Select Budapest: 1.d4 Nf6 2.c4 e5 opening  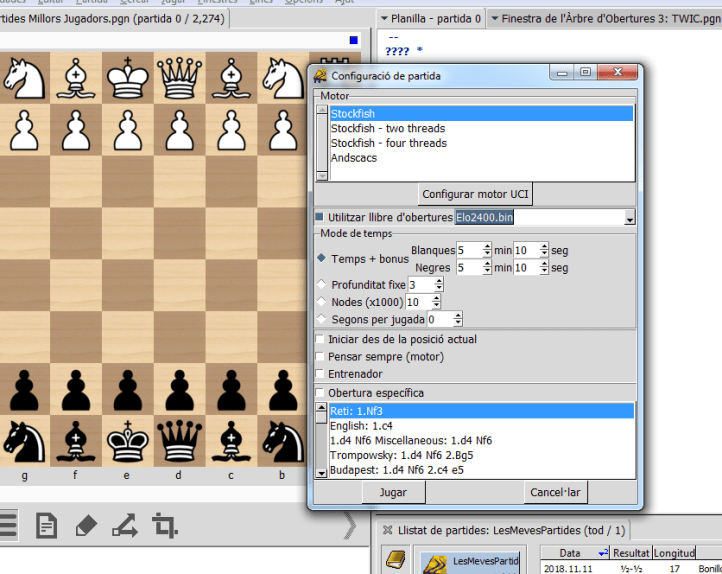(482, 470)
